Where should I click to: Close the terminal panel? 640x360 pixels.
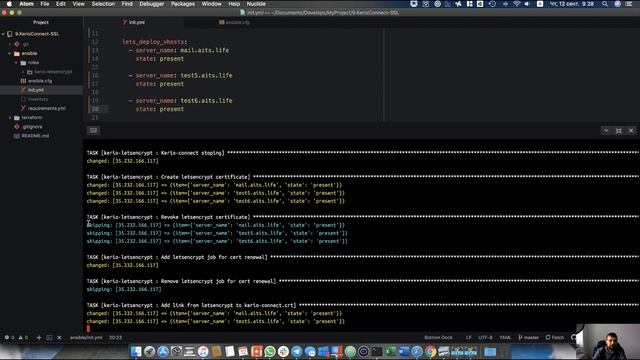pos(631,131)
